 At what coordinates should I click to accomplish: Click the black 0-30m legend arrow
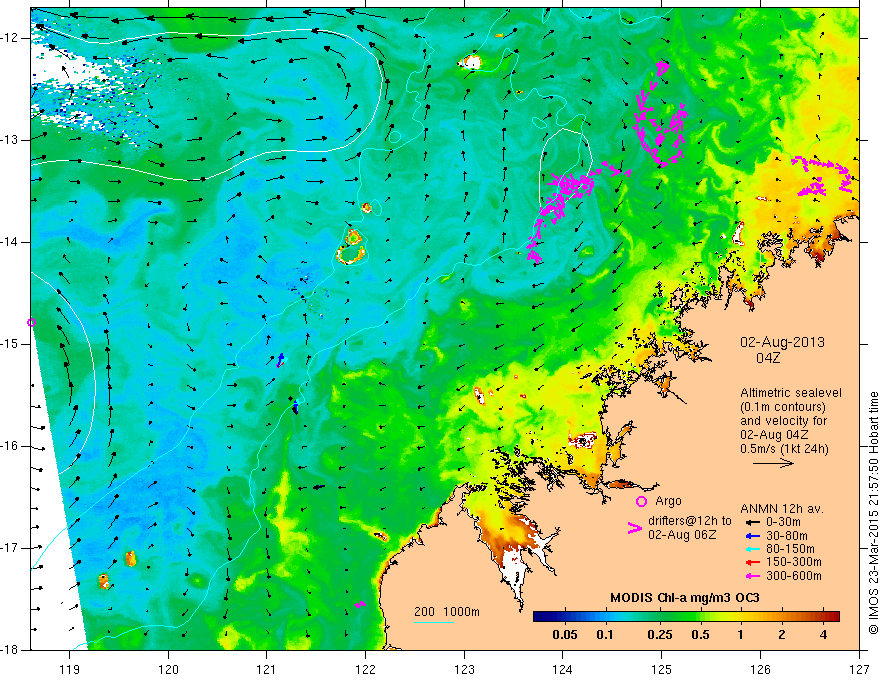coord(751,522)
